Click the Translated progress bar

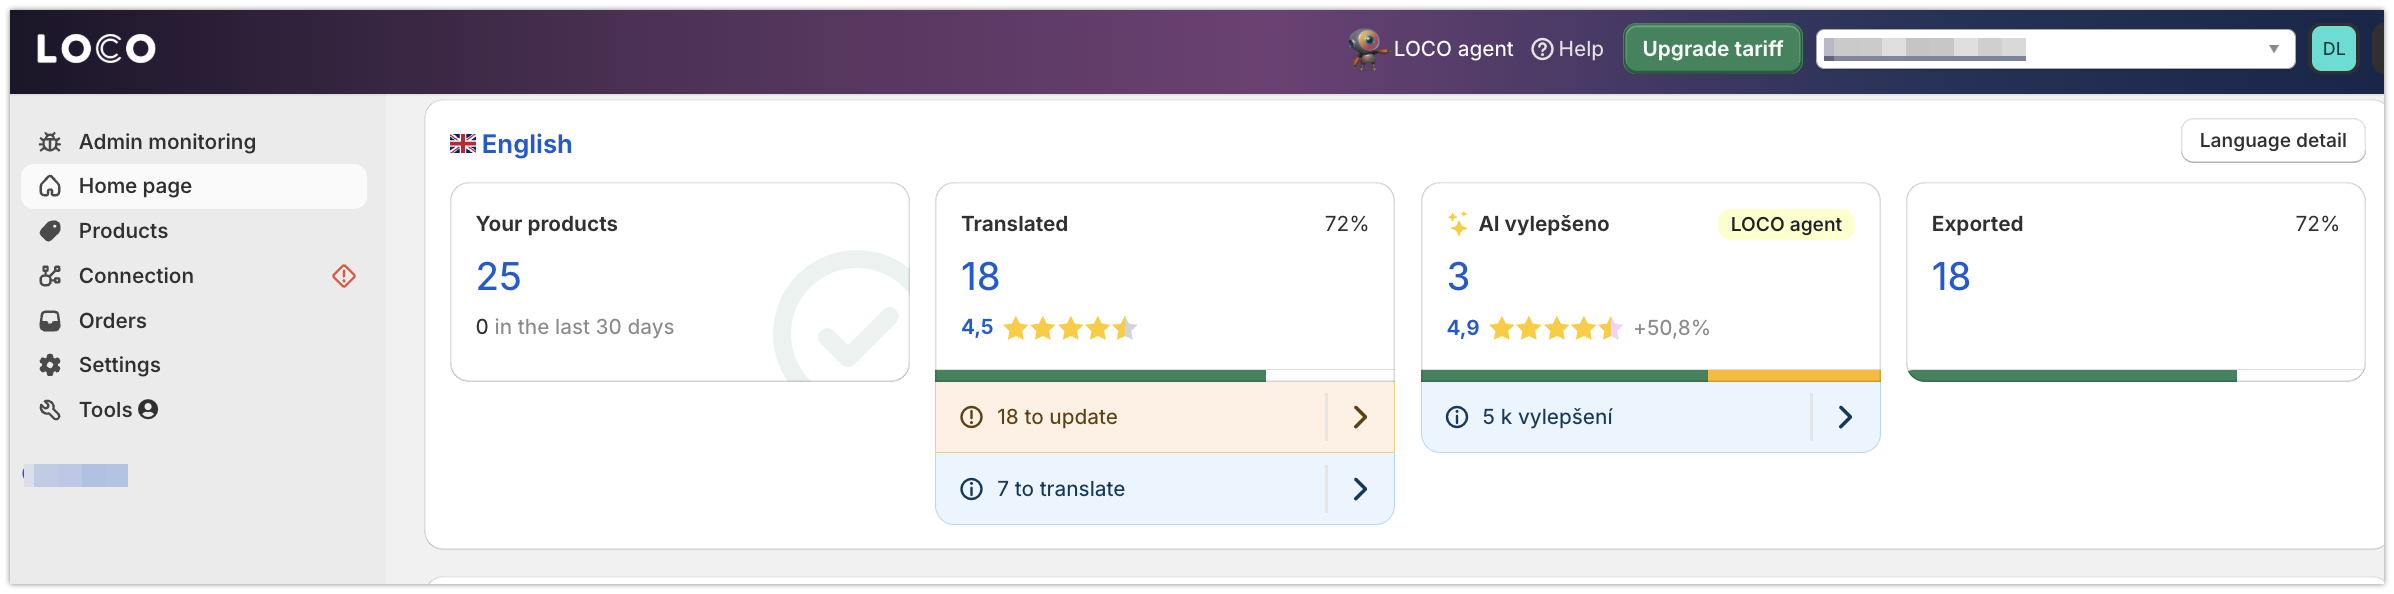[1164, 376]
